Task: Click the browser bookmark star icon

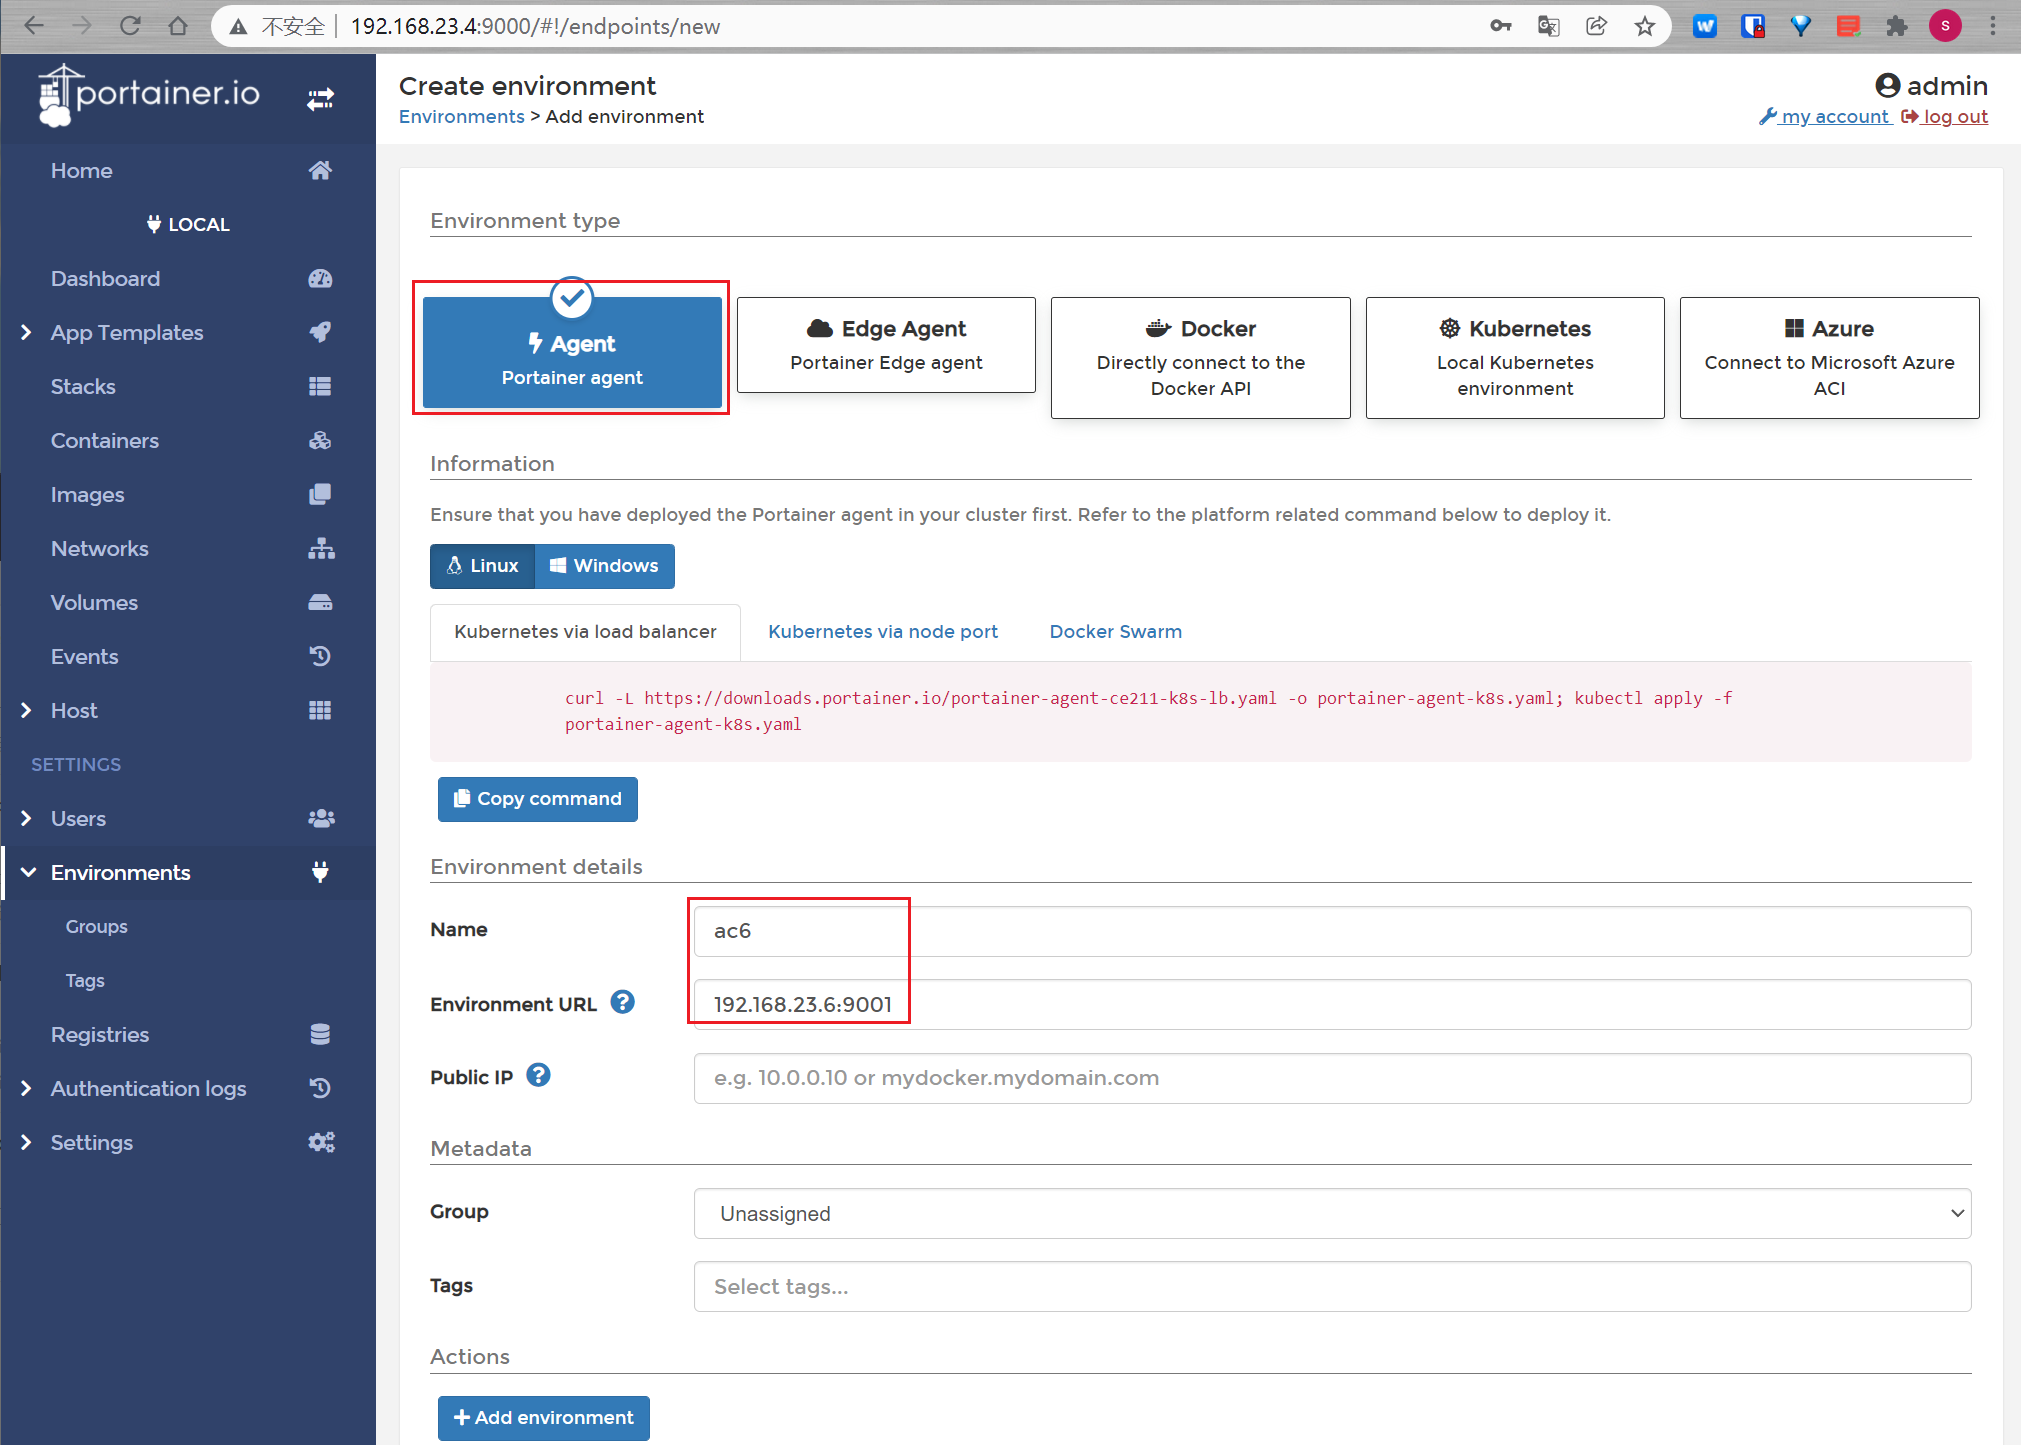Action: (x=1645, y=27)
